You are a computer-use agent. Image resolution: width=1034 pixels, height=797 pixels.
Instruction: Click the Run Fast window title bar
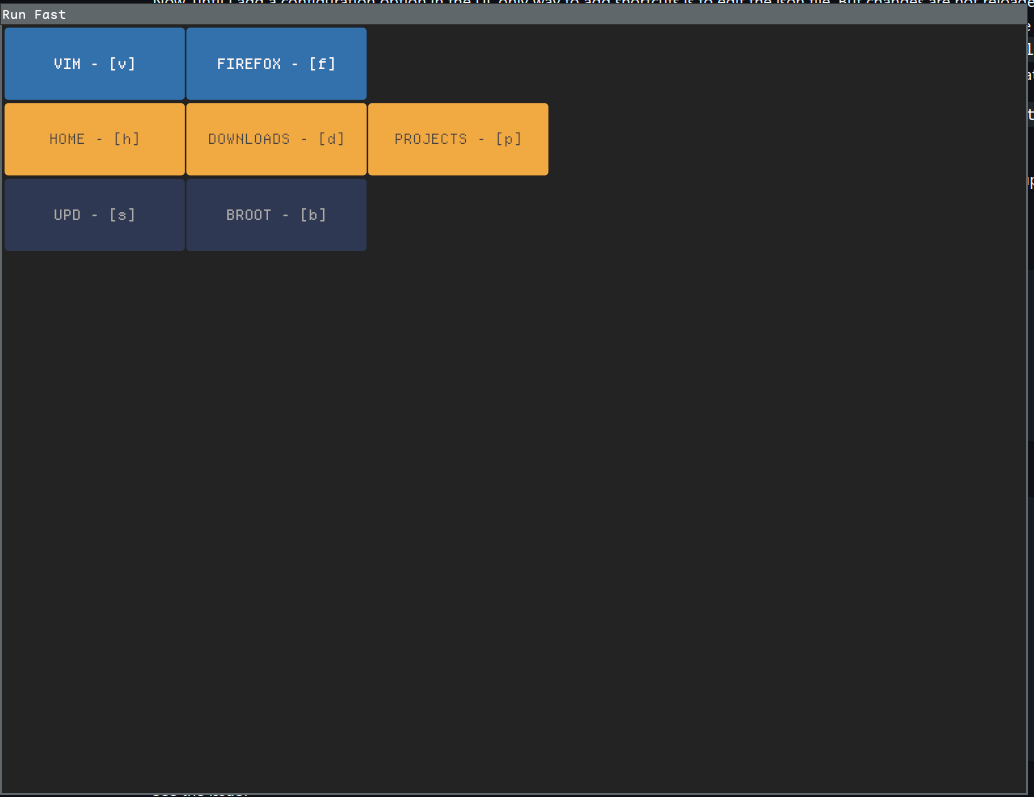click(x=514, y=15)
